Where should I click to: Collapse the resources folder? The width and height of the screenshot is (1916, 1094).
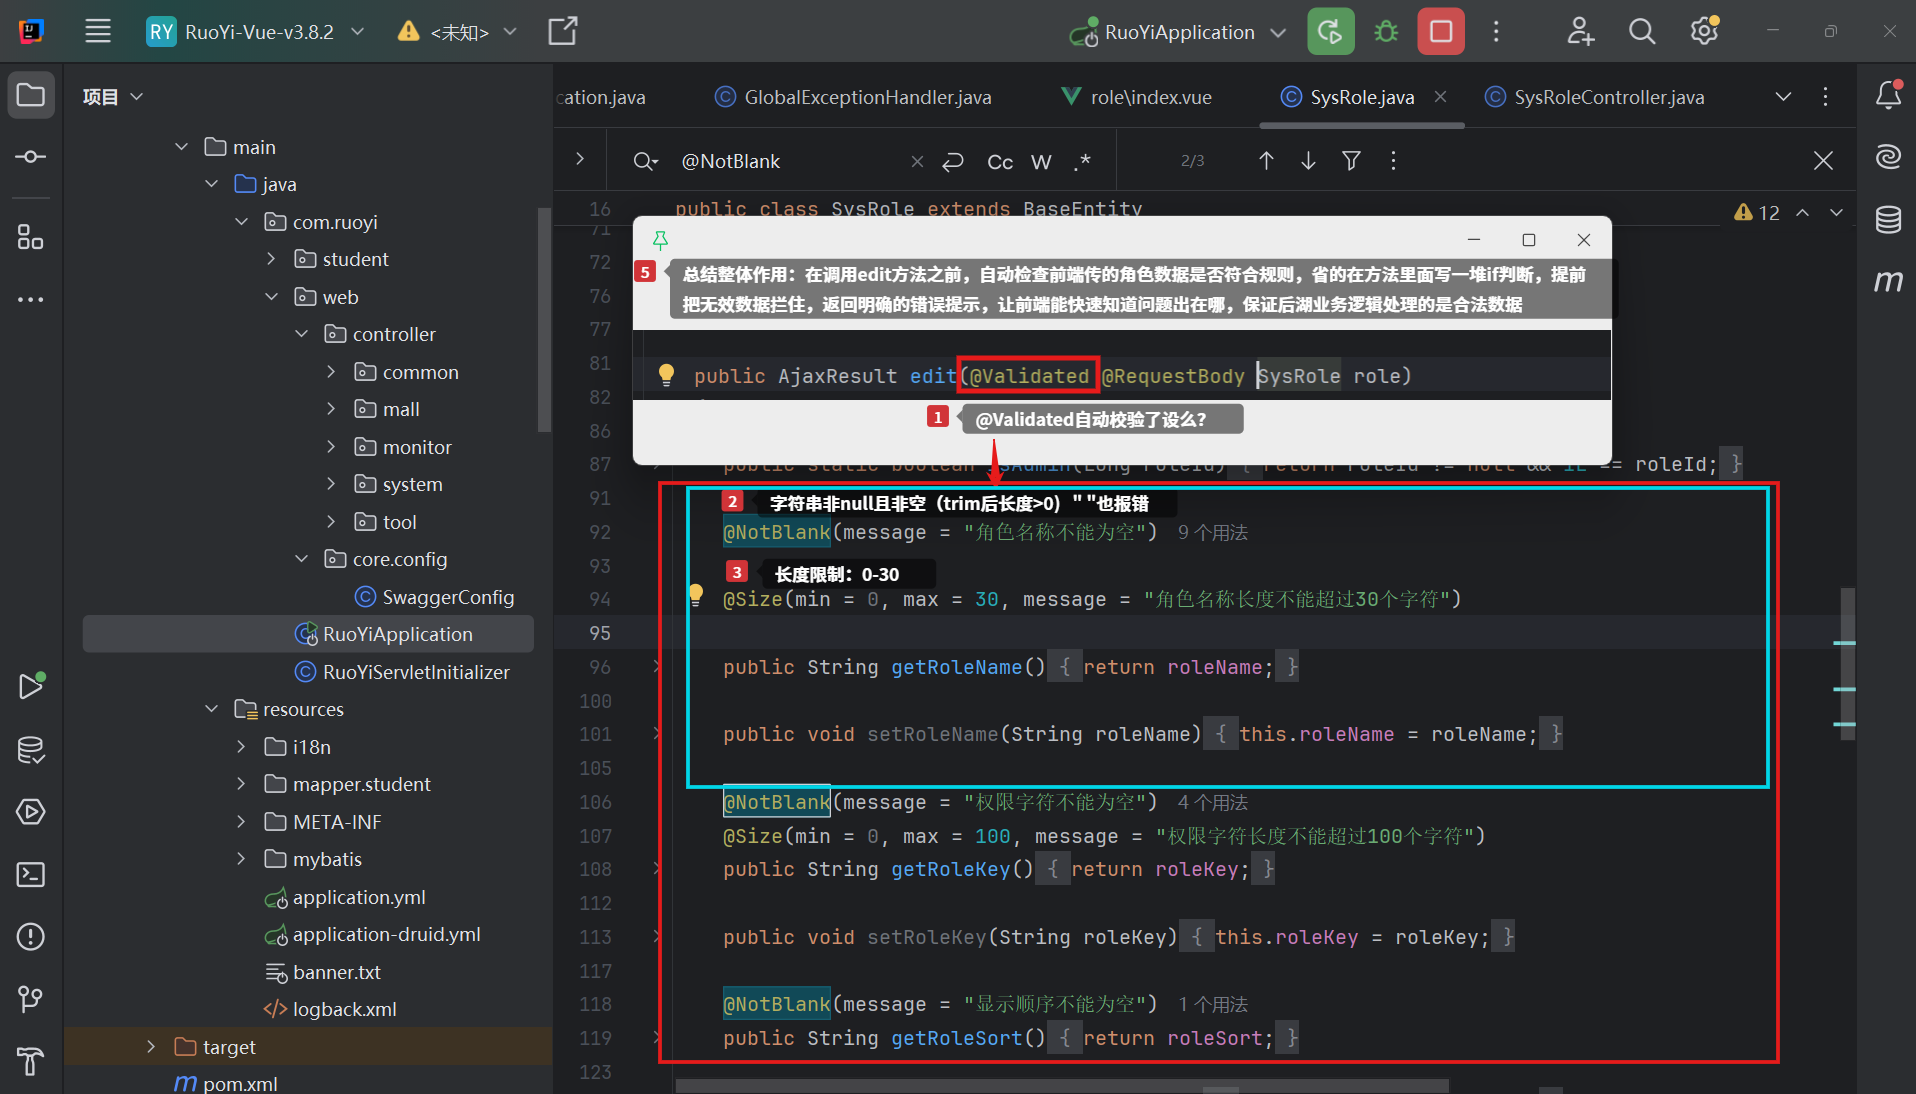point(211,709)
